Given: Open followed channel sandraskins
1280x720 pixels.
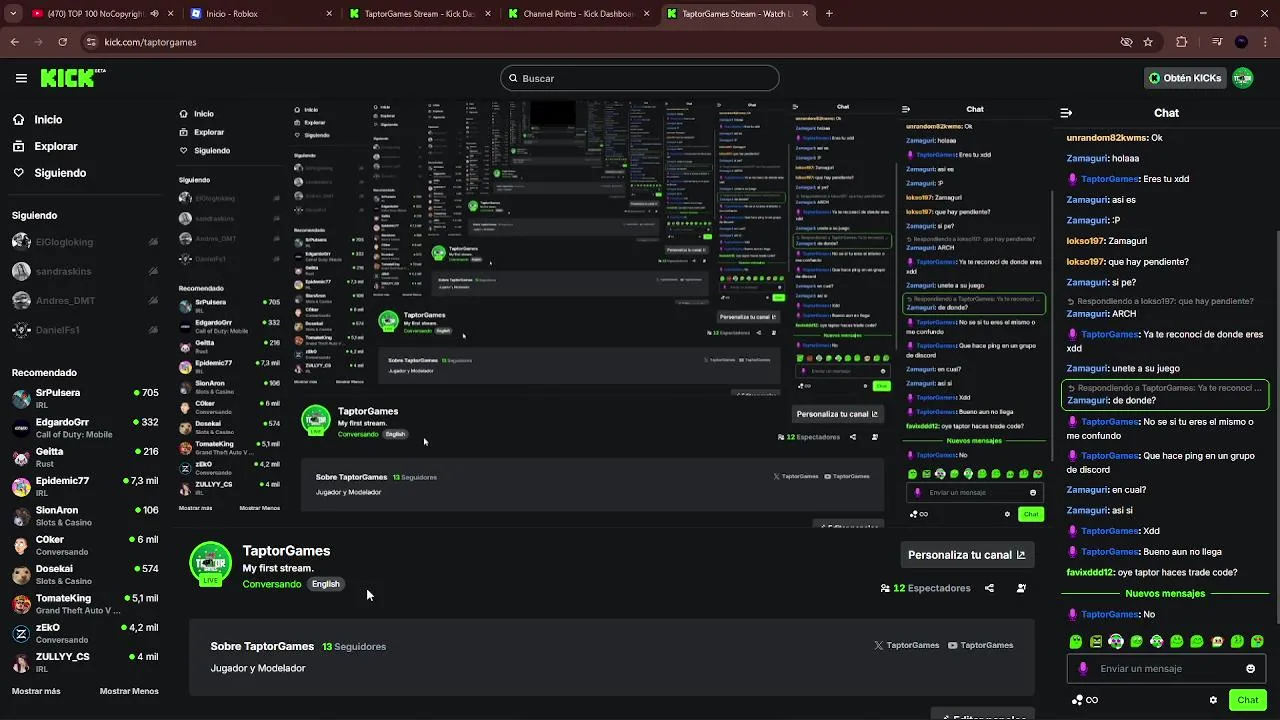Looking at the screenshot, I should (x=85, y=271).
